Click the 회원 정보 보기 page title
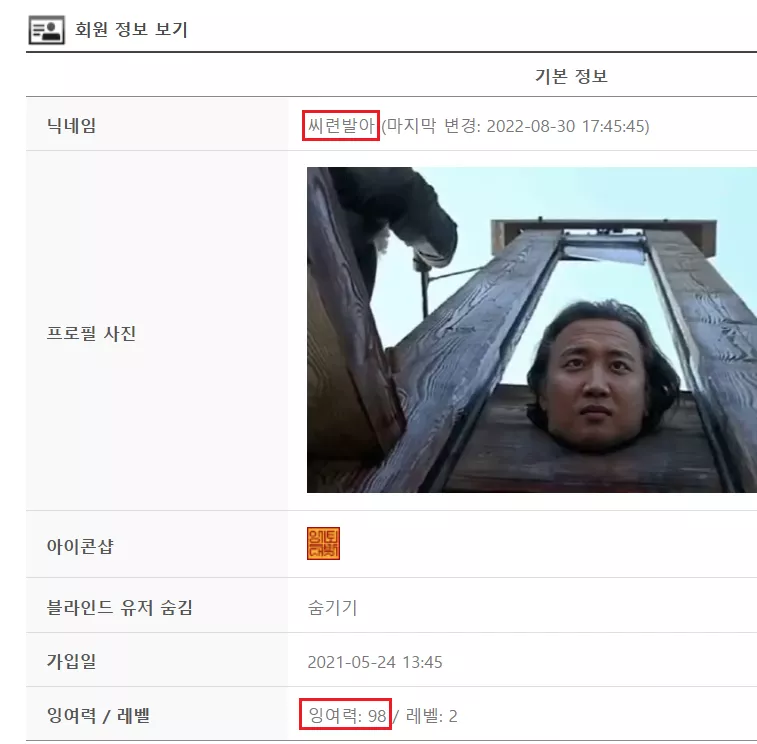Screen dimensions: 757x744 pyautogui.click(x=131, y=29)
